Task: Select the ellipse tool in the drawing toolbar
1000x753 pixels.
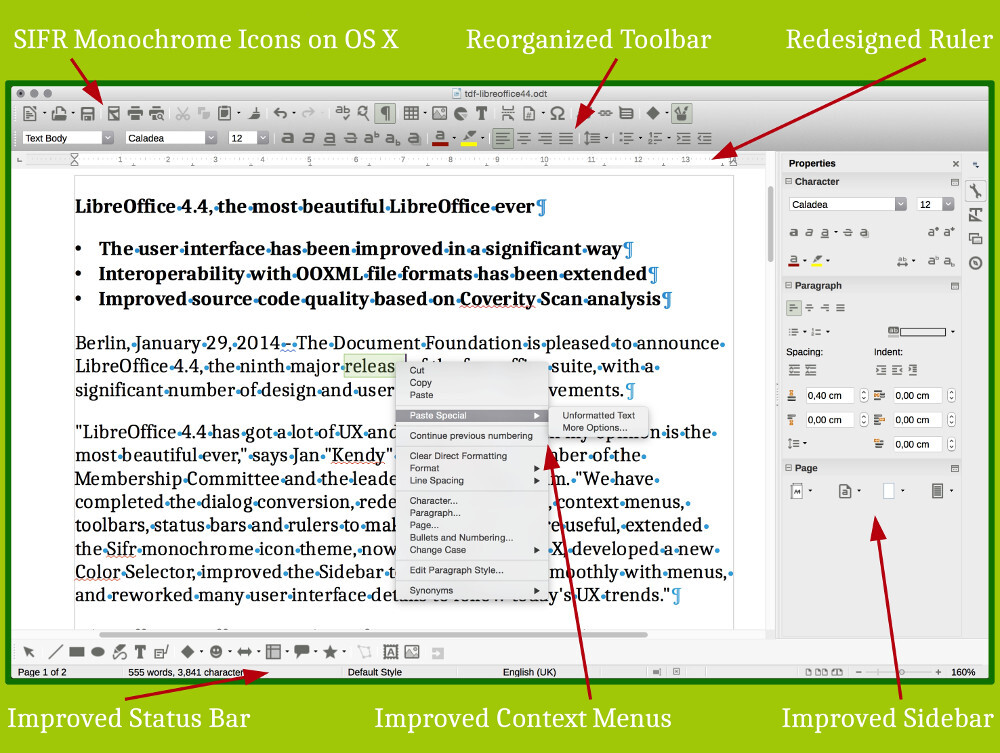Action: click(x=97, y=651)
